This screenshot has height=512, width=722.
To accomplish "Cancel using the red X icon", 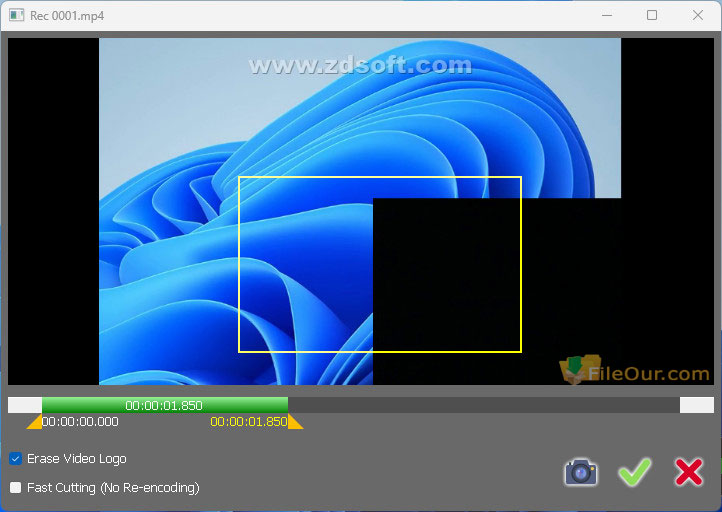I will point(689,472).
